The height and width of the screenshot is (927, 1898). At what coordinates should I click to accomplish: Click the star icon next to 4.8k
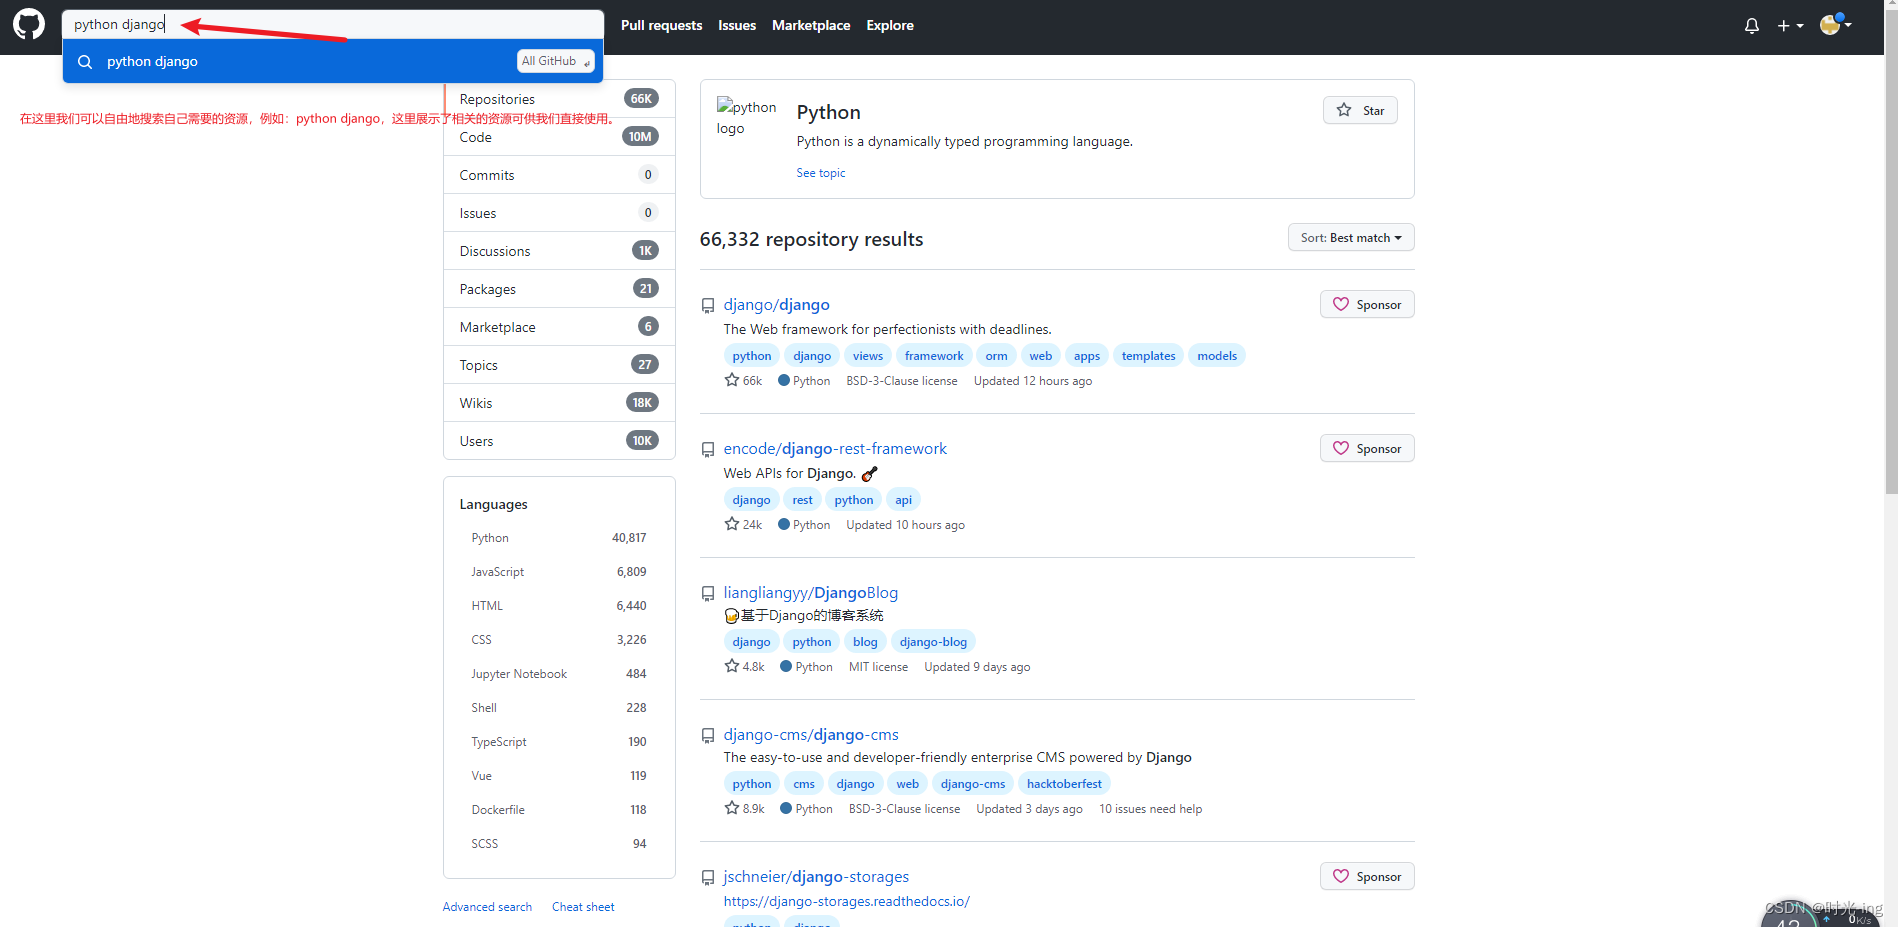pos(732,666)
